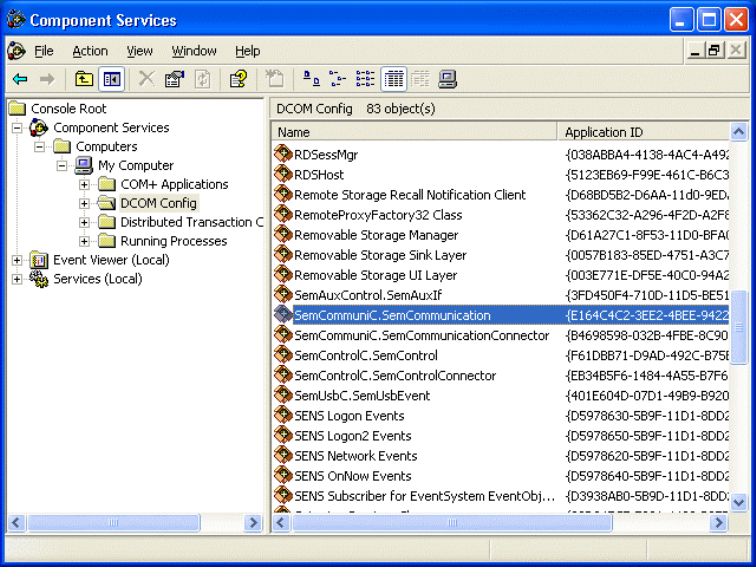Screen dimensions: 756x567
Task: Click the Up one level folder icon
Action: 84,79
